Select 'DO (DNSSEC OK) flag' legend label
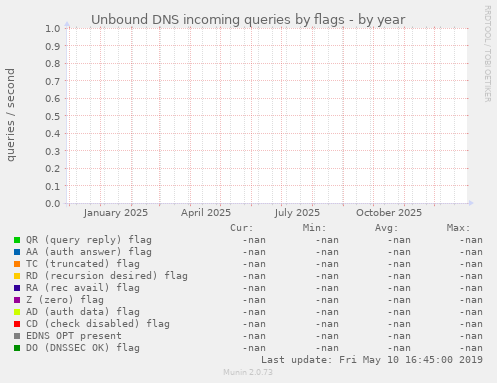The image size is (497, 383). coord(83,348)
